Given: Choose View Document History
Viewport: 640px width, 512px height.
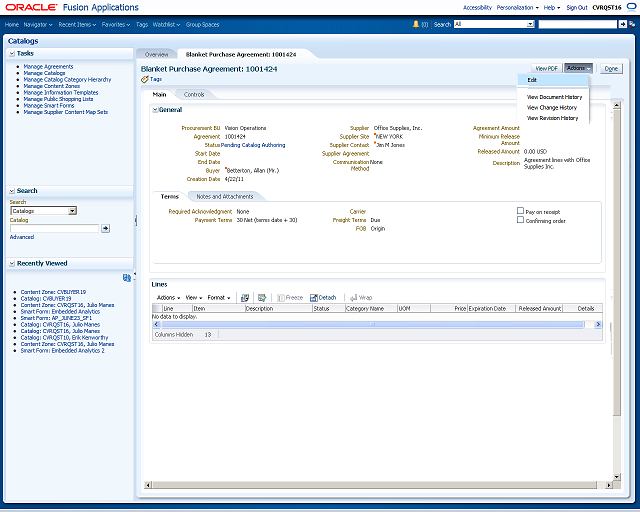Looking at the screenshot, I should coord(554,97).
